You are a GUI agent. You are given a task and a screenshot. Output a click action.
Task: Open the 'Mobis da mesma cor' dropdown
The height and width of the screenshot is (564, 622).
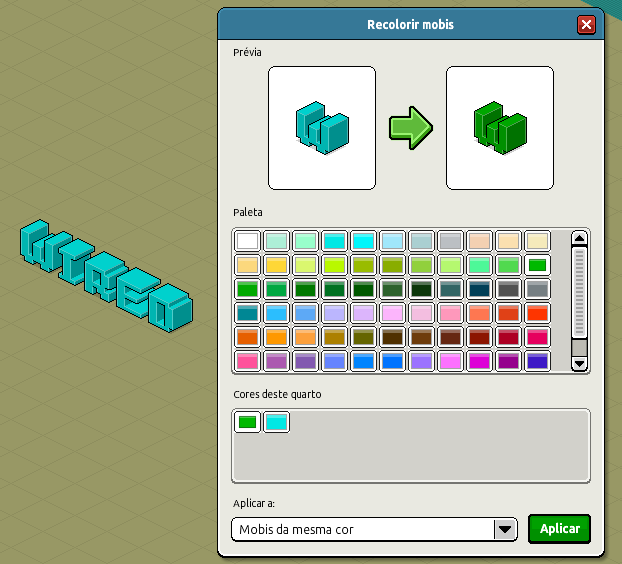(x=374, y=529)
